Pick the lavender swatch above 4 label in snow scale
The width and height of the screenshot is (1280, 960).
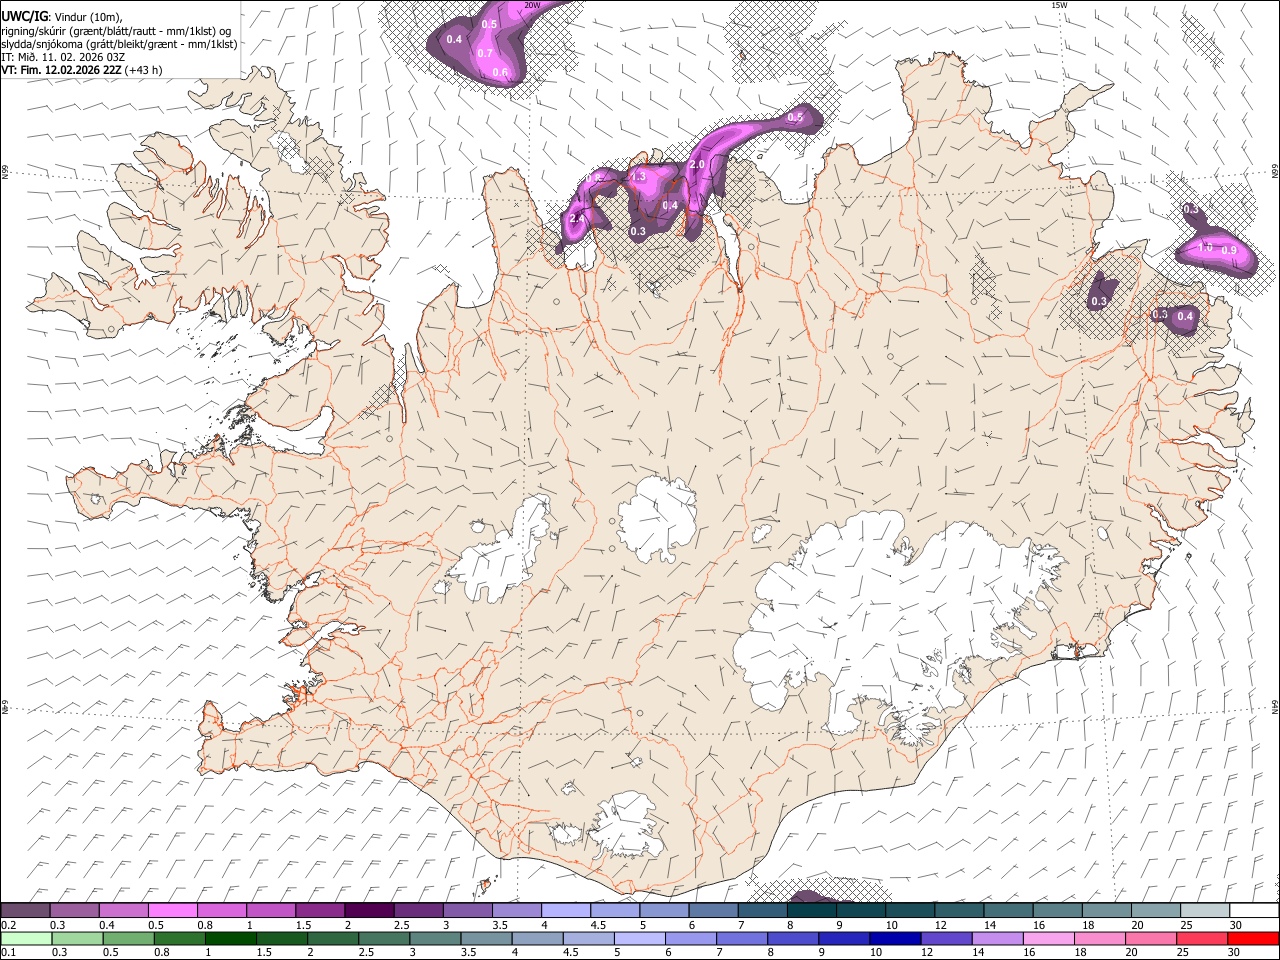[566, 911]
